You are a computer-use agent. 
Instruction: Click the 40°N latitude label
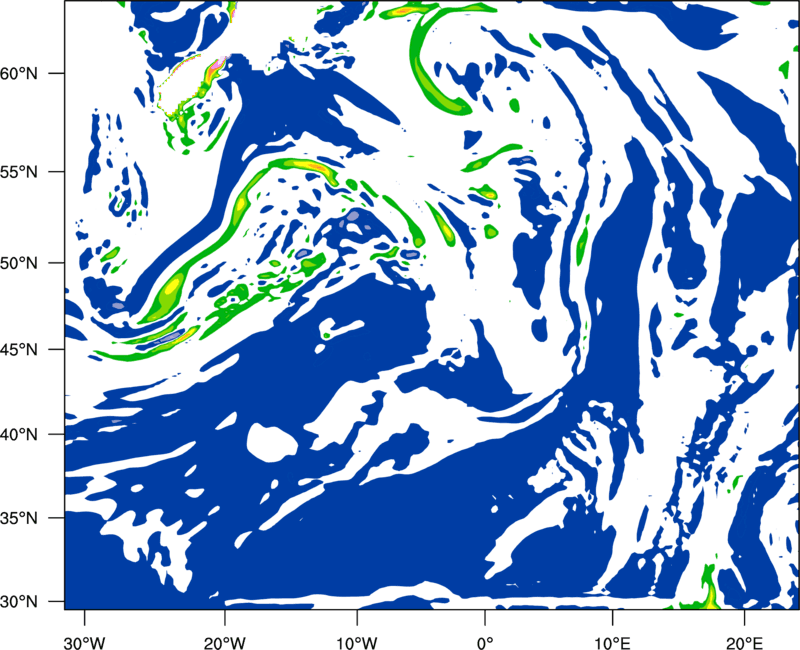pos(19,434)
